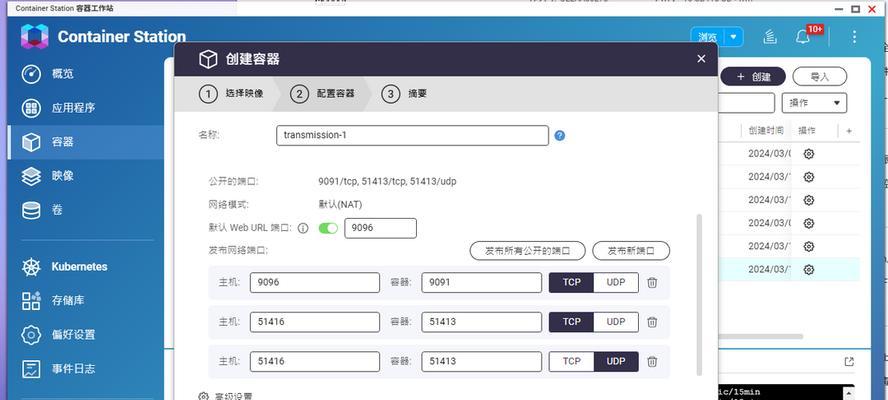The image size is (888, 400).
Task: Click the container name field transmission-1
Action: tap(412, 135)
